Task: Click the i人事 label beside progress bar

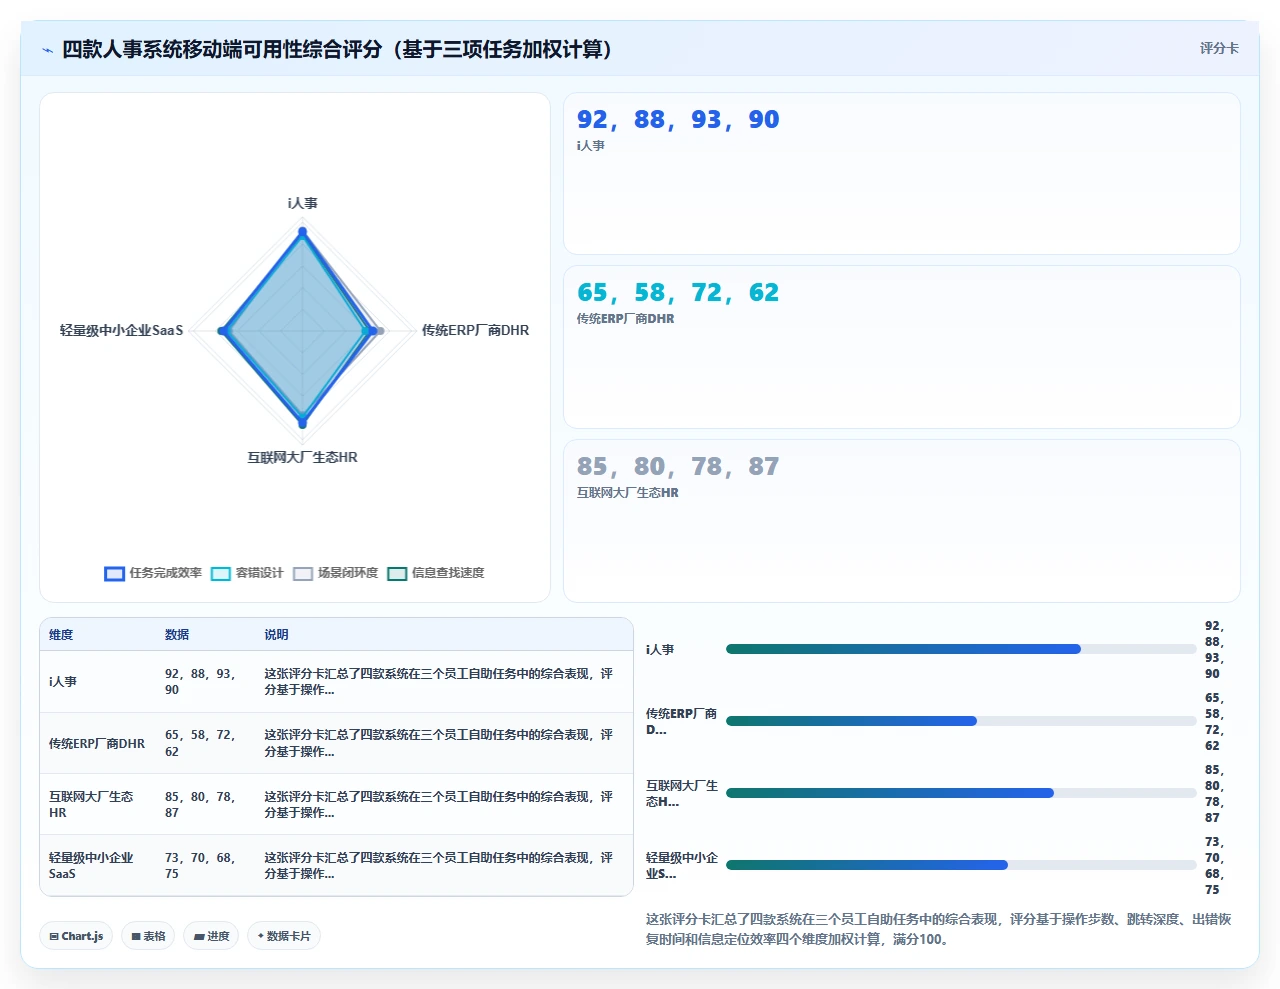Action: [660, 650]
